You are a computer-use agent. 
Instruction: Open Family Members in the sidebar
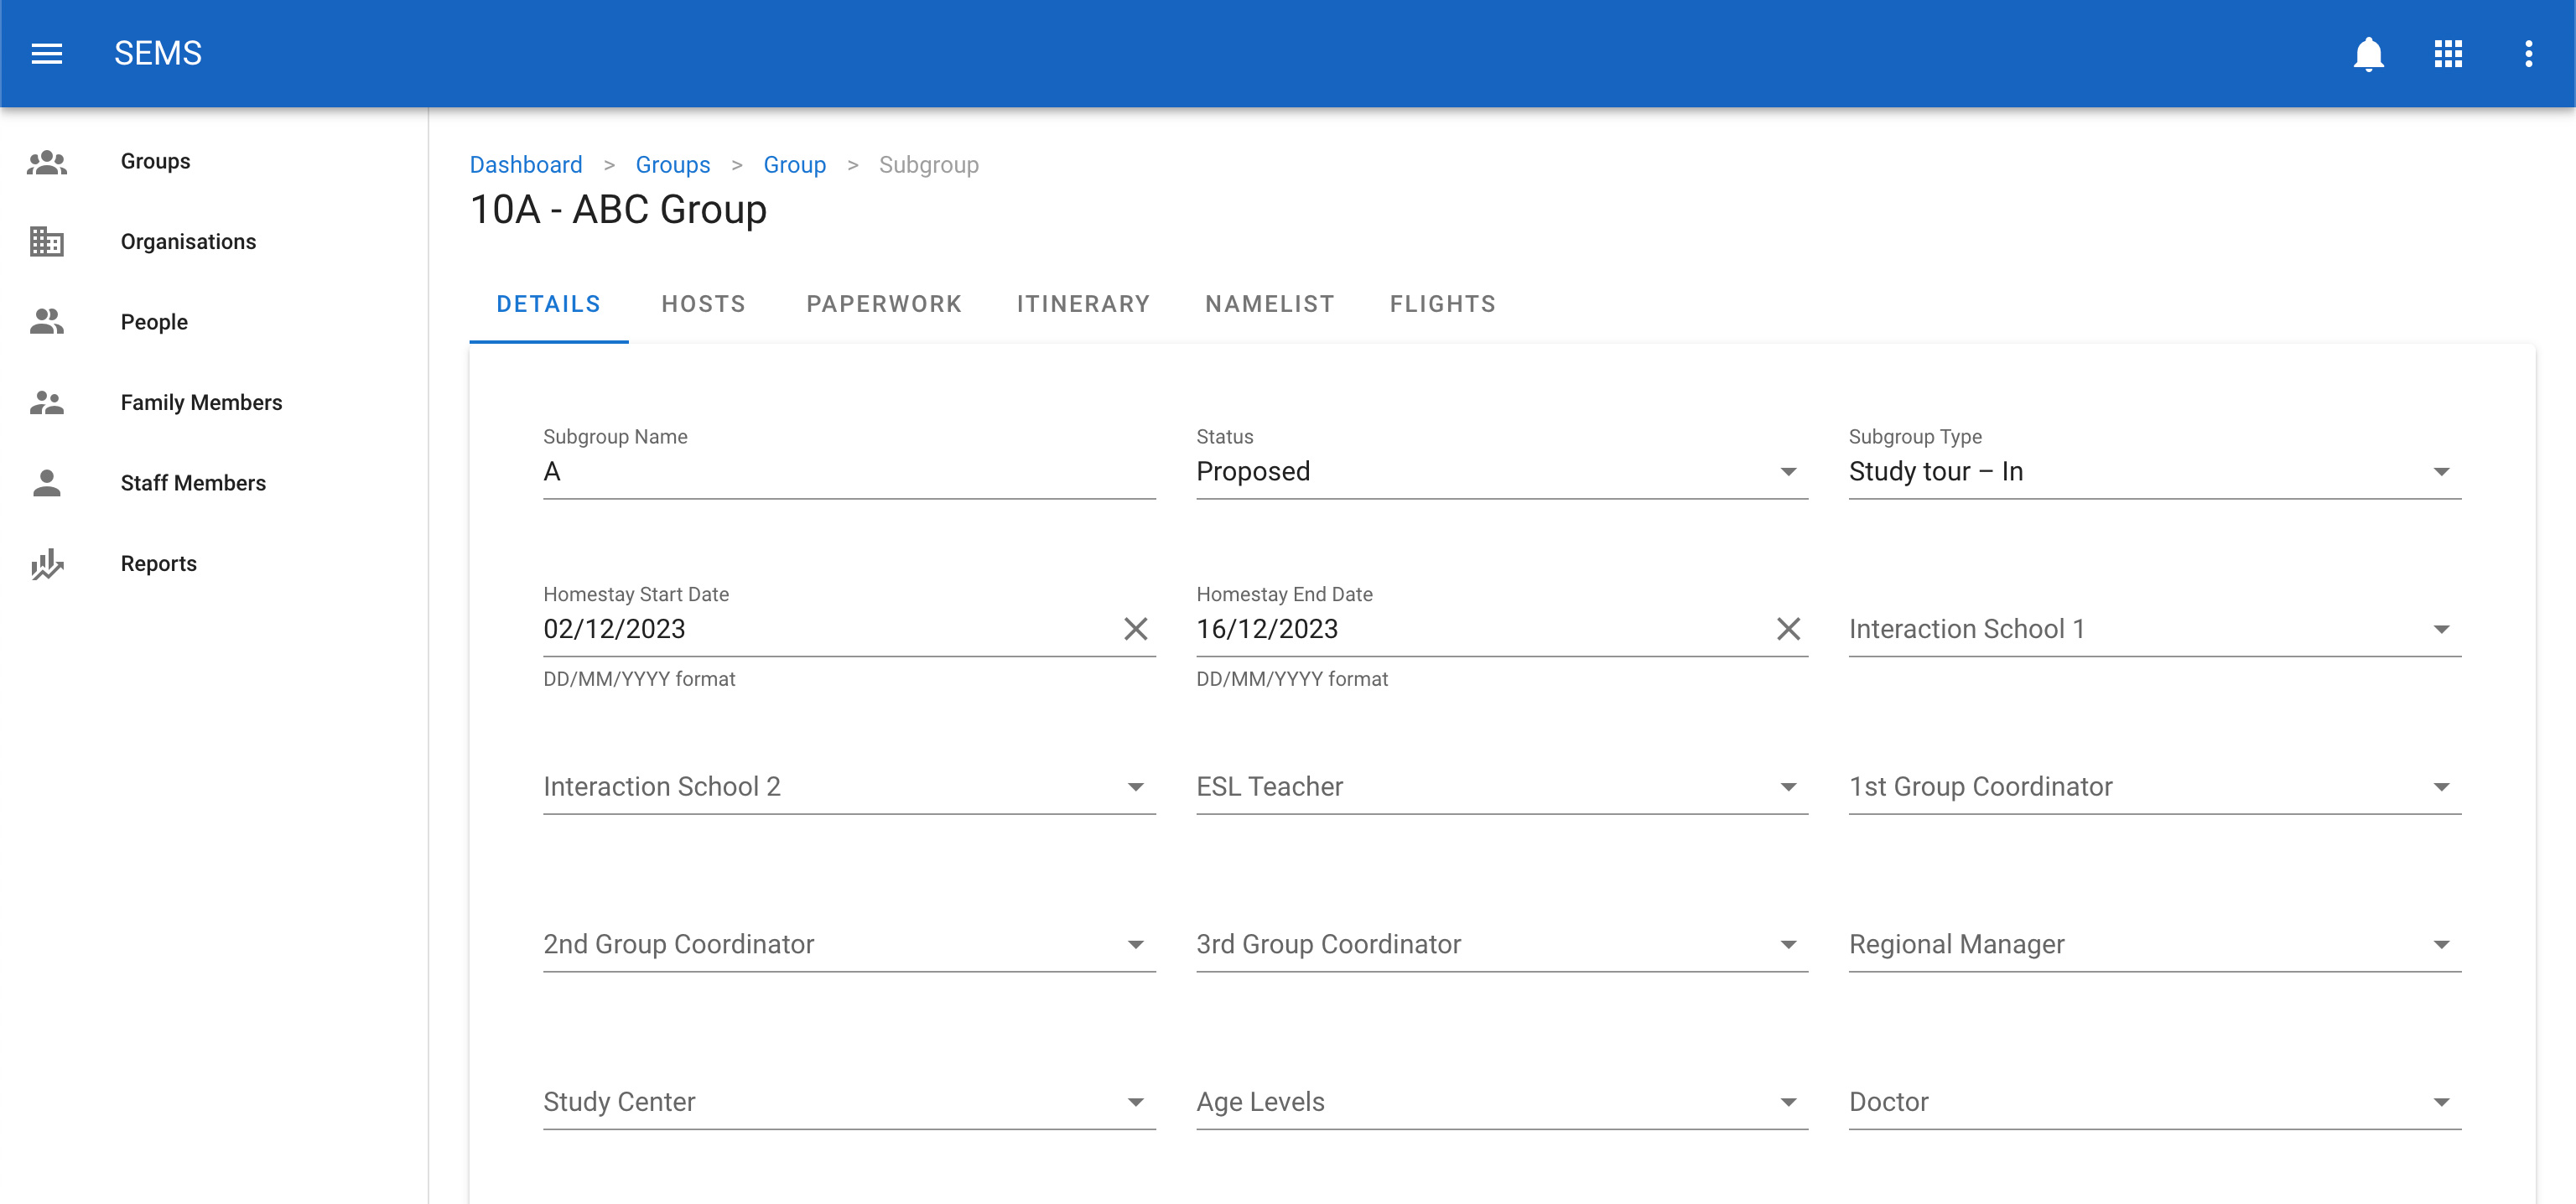(201, 402)
